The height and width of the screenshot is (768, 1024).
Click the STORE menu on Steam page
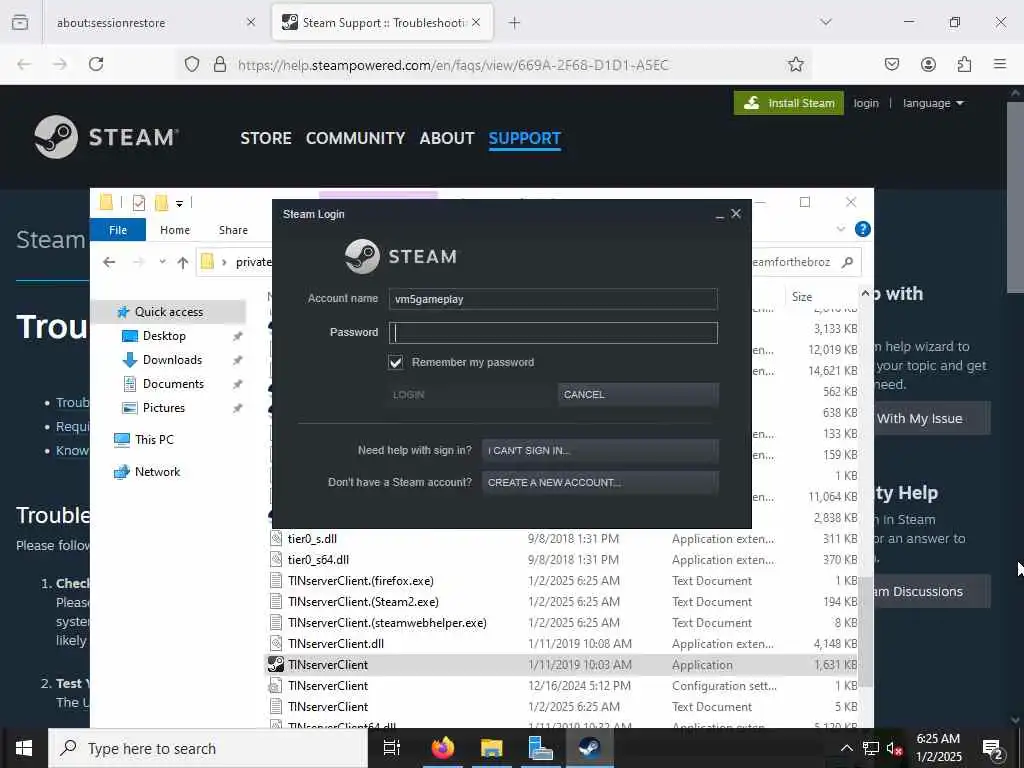pos(266,138)
